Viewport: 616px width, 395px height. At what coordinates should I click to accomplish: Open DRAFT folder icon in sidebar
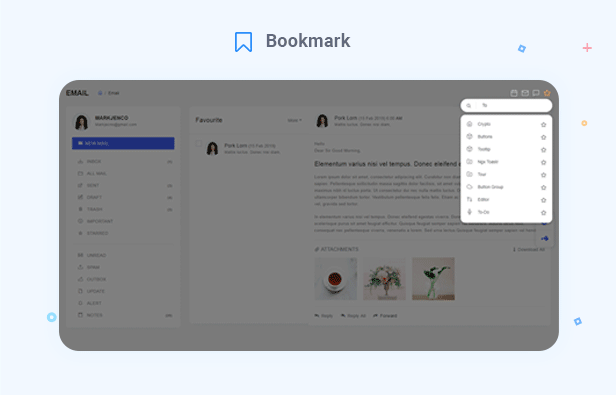point(80,197)
